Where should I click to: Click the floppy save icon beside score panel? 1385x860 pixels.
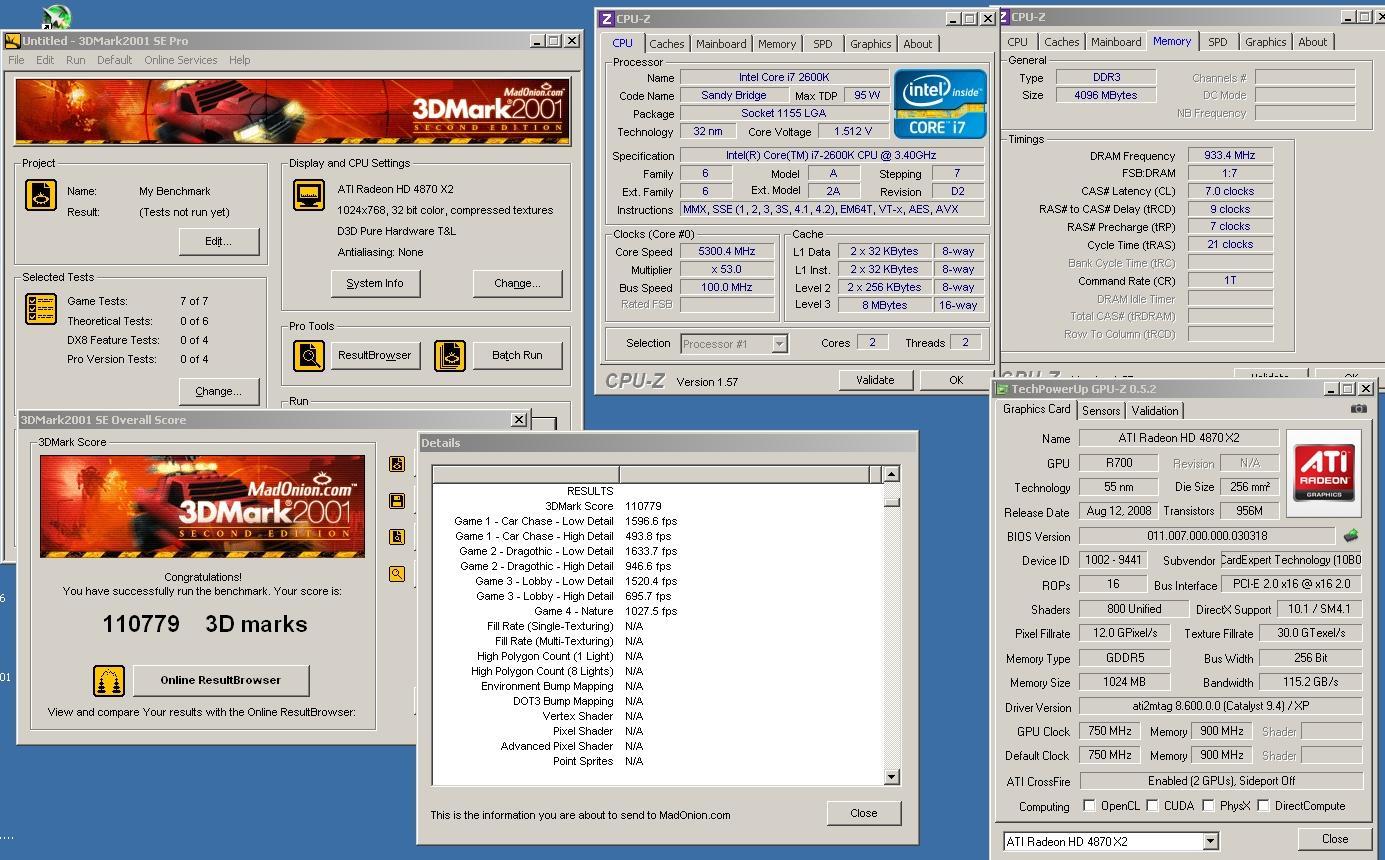397,500
